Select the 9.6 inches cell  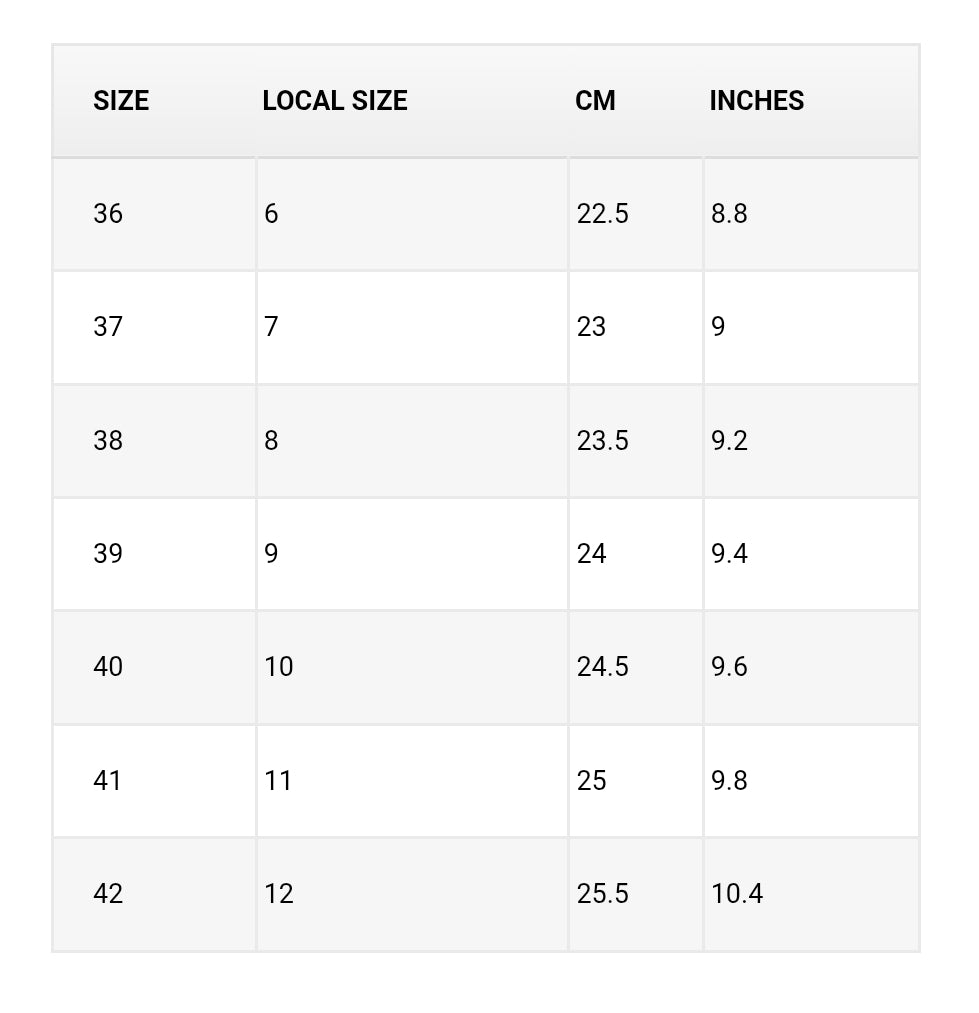[x=729, y=667]
